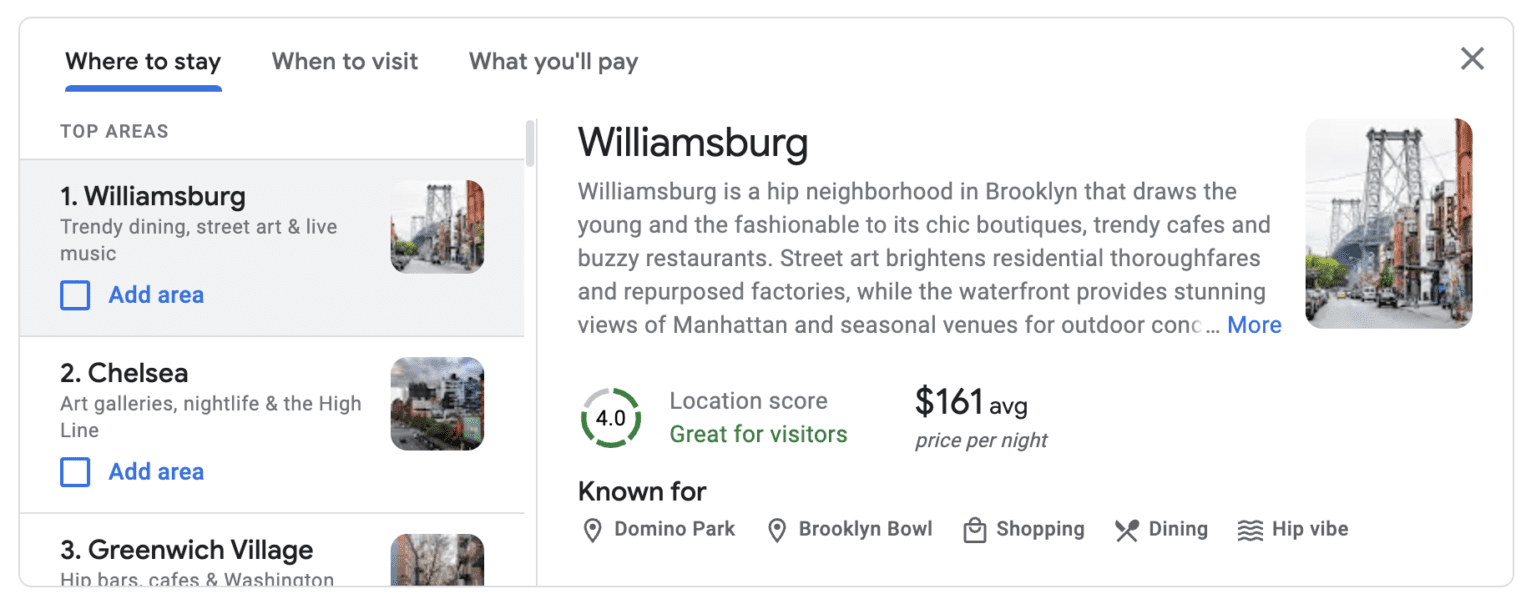Select the Domino Park location pin icon
The width and height of the screenshot is (1536, 614).
(x=592, y=529)
